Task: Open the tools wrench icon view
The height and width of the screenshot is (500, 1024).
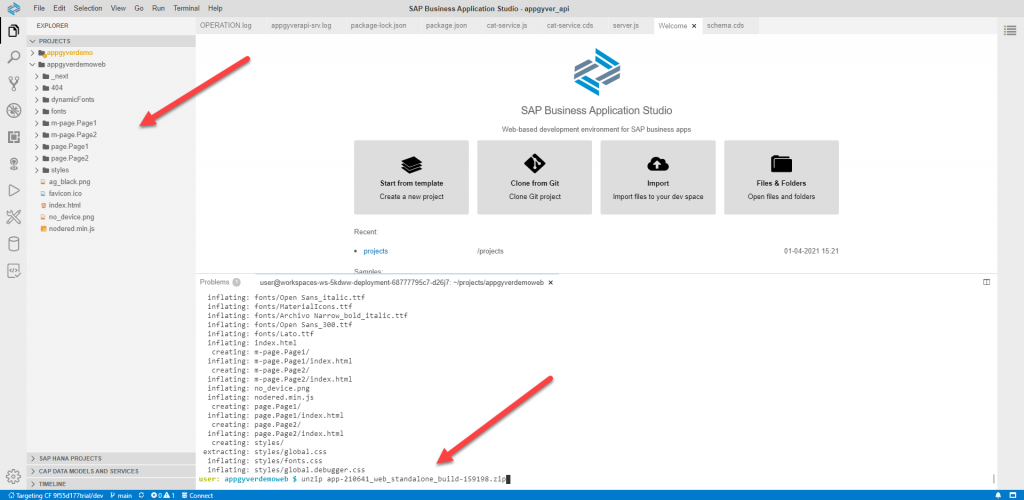Action: coord(13,217)
